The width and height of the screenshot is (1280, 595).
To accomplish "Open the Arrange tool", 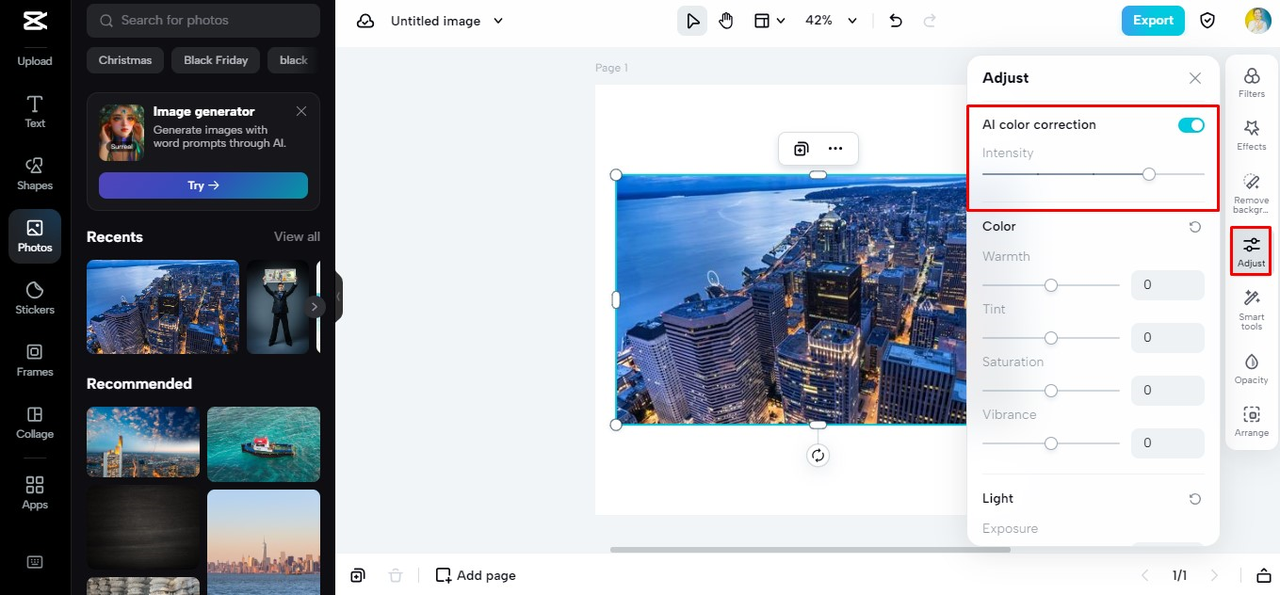I will 1251,421.
